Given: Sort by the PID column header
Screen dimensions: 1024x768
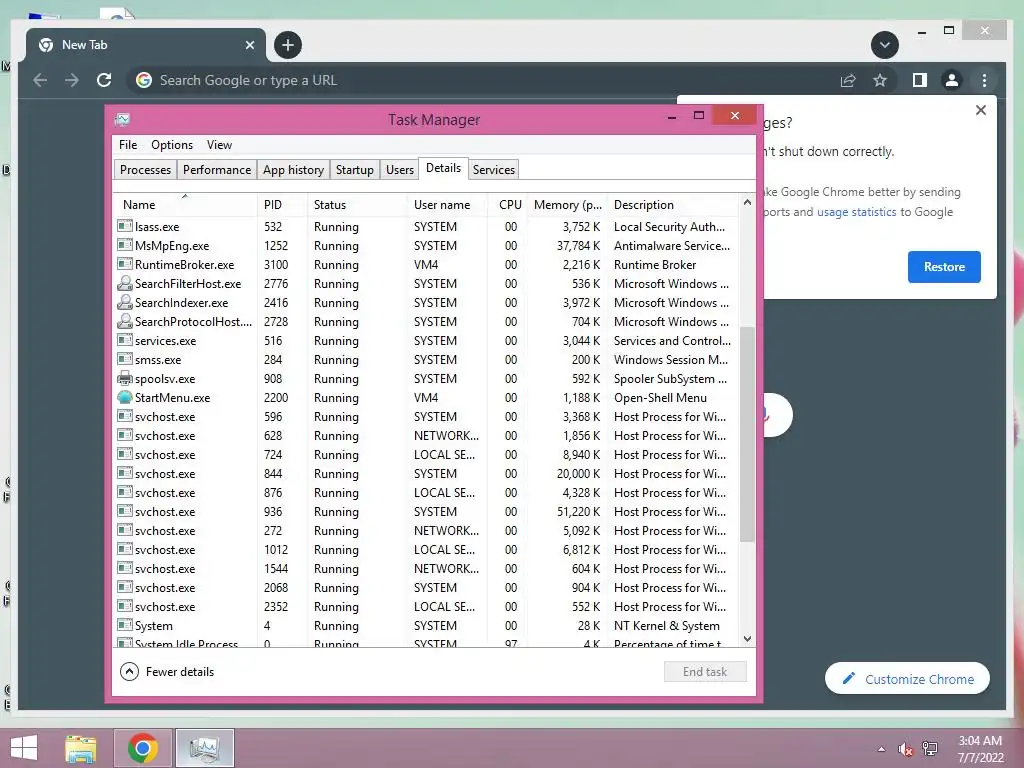Looking at the screenshot, I should click(x=282, y=204).
